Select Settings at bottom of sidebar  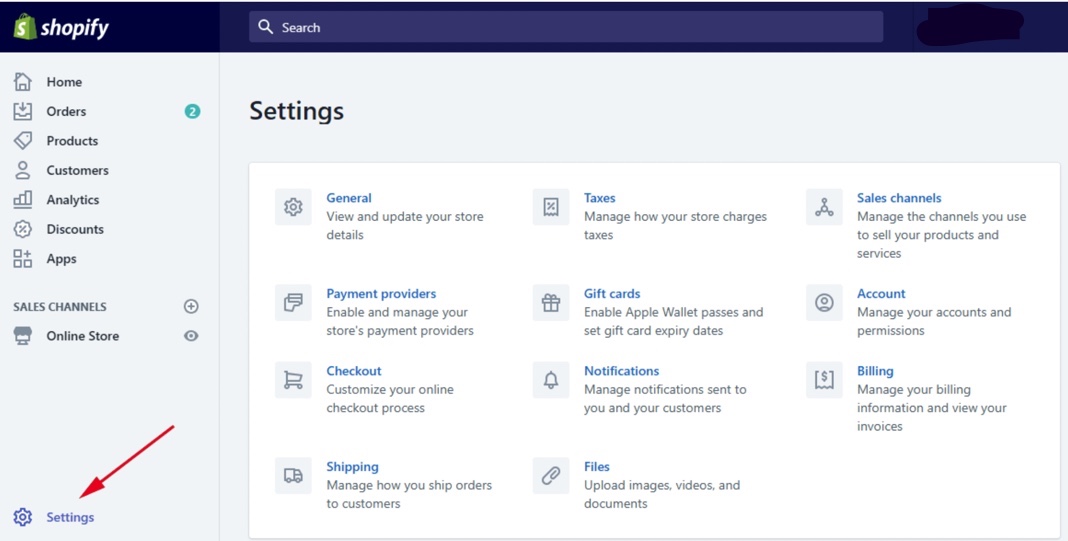pos(70,517)
